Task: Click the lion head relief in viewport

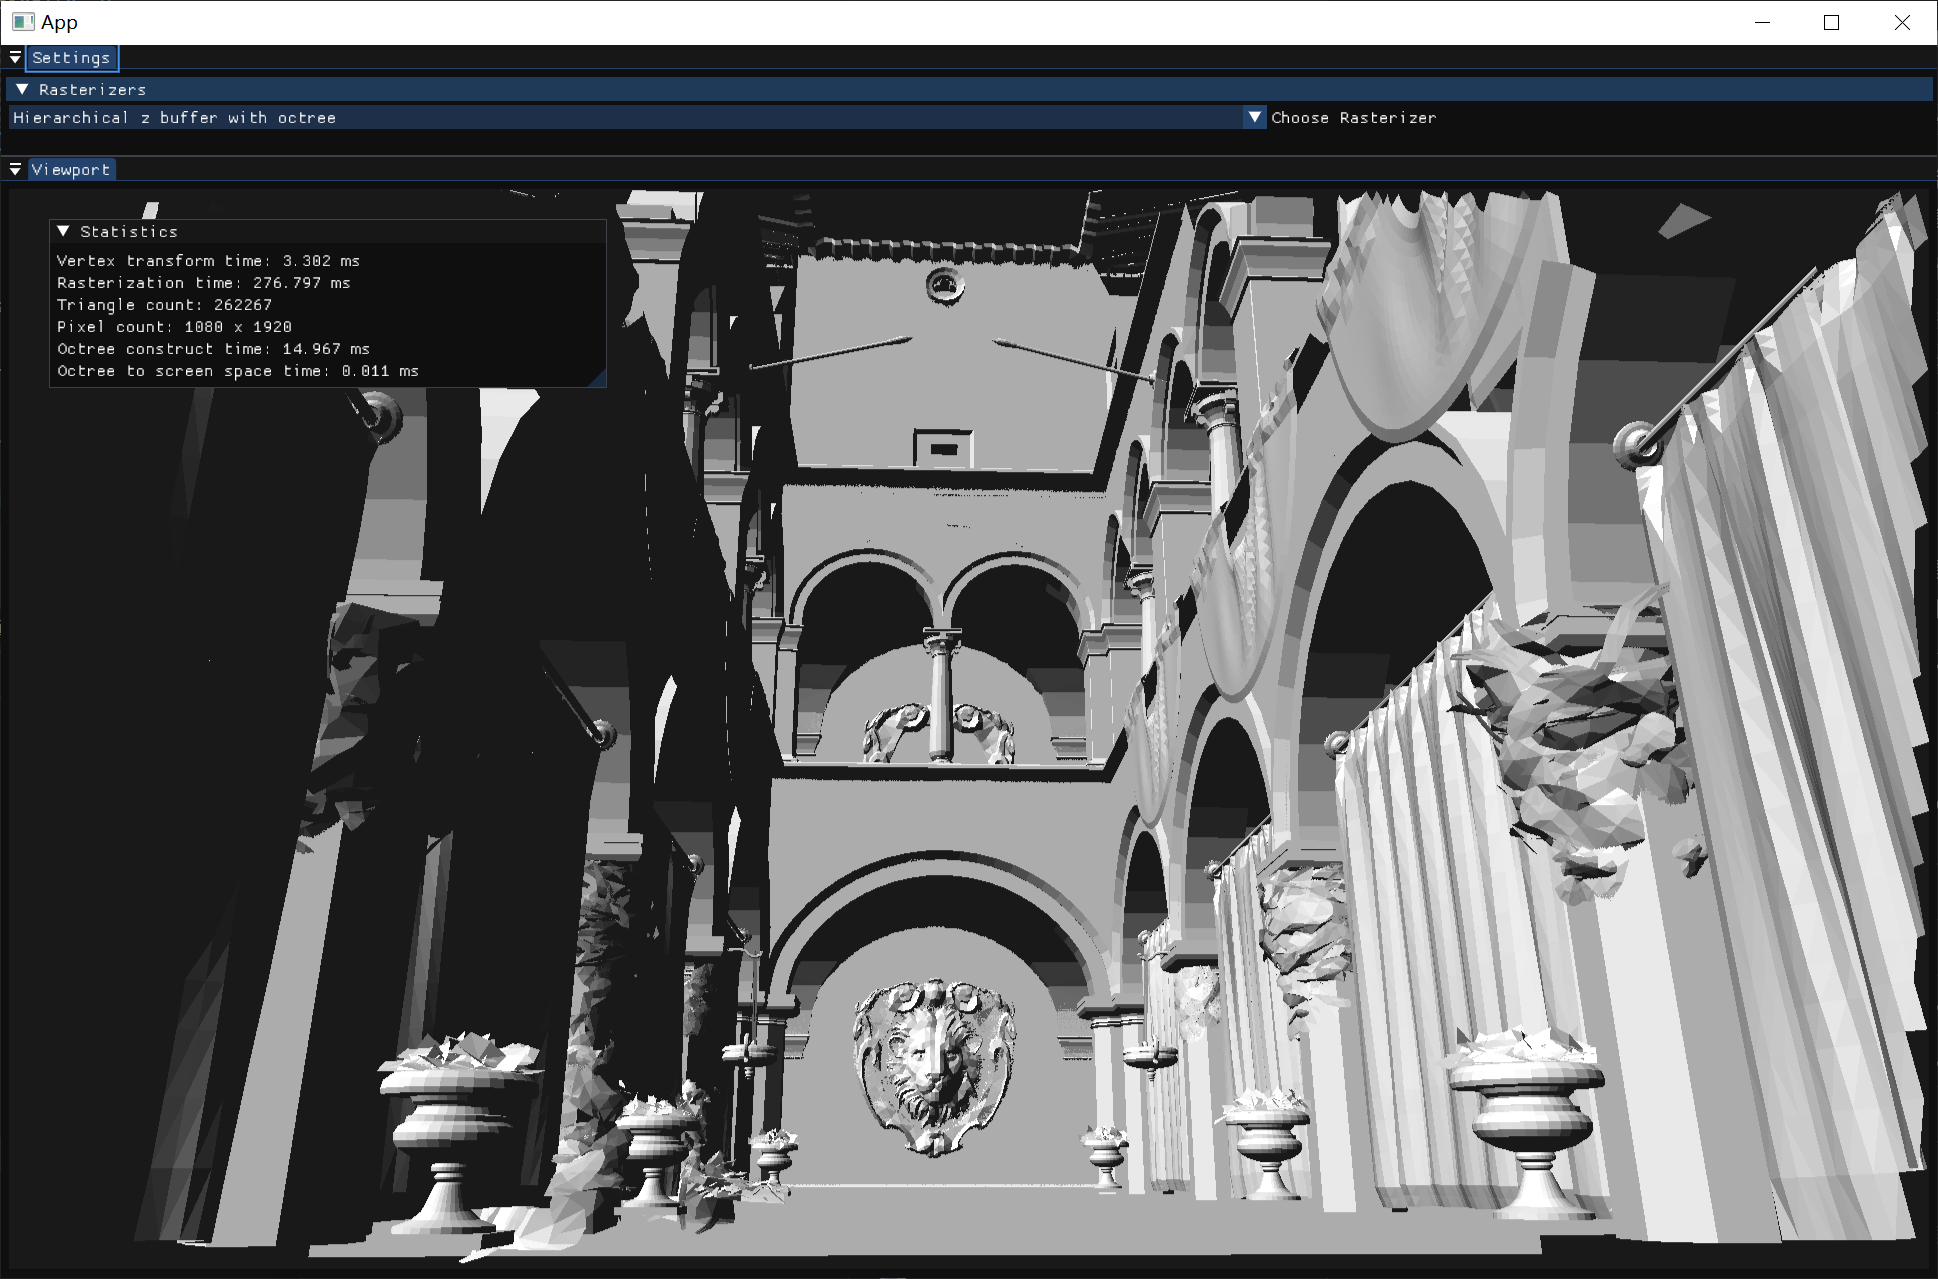Action: [934, 1065]
